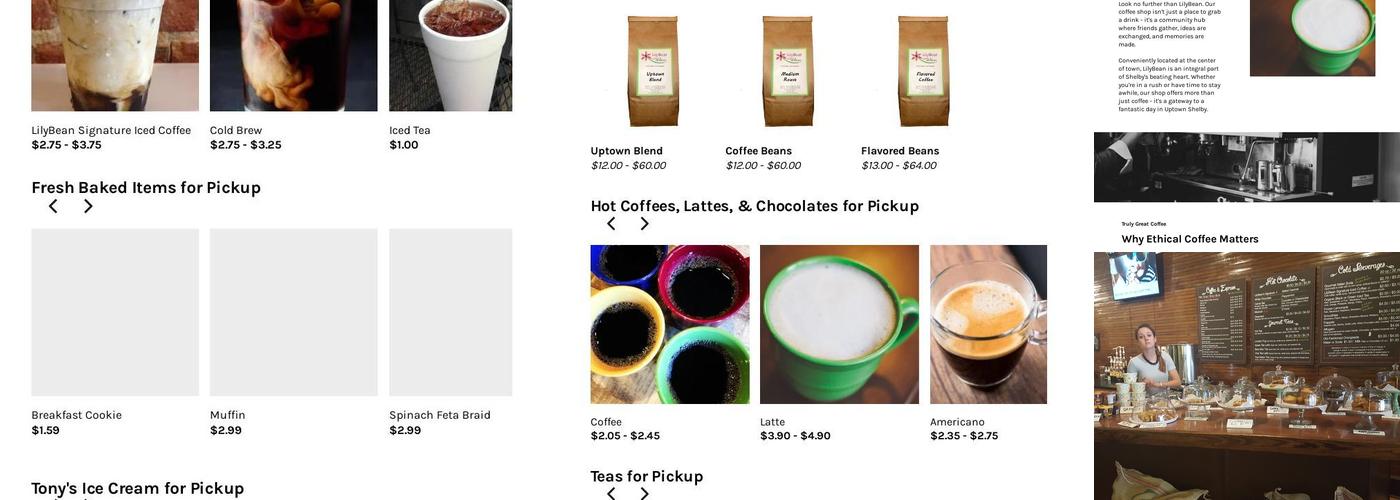1400x500 pixels.
Task: Open the Muffin item link
Action: [227, 415]
